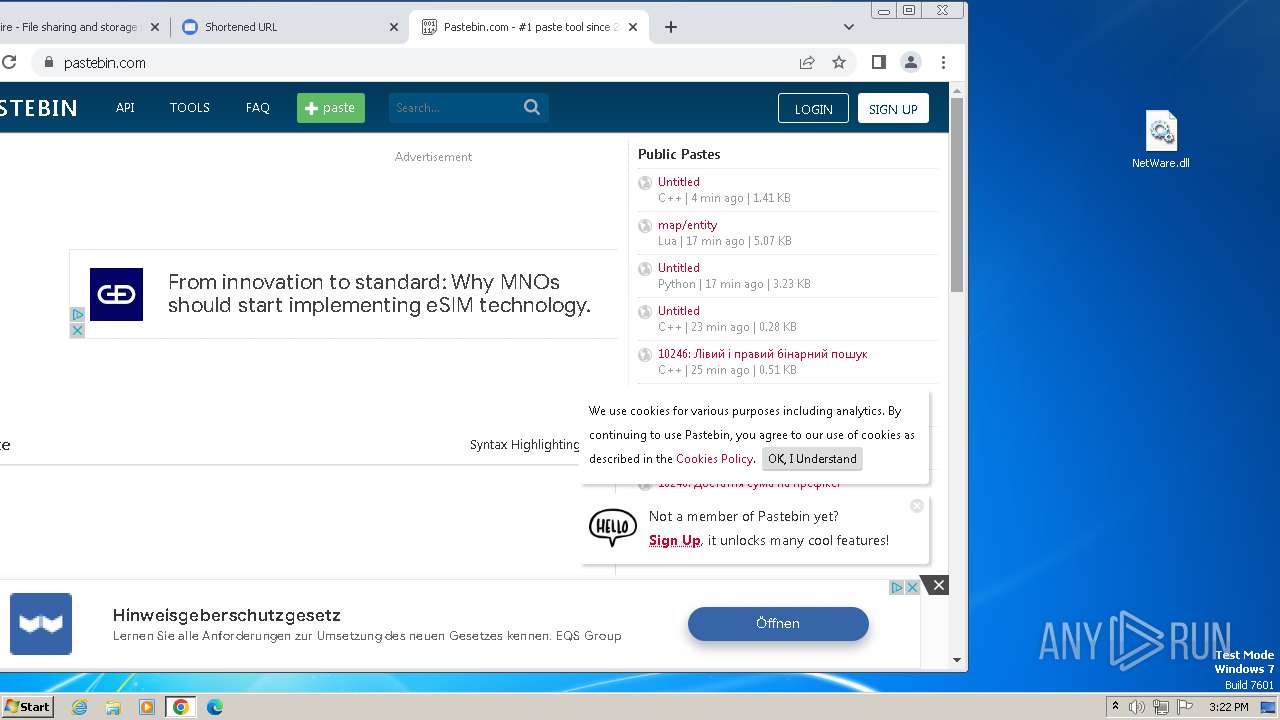Click the Action Center flag icon
This screenshot has height=720, width=1280.
coord(1183,707)
